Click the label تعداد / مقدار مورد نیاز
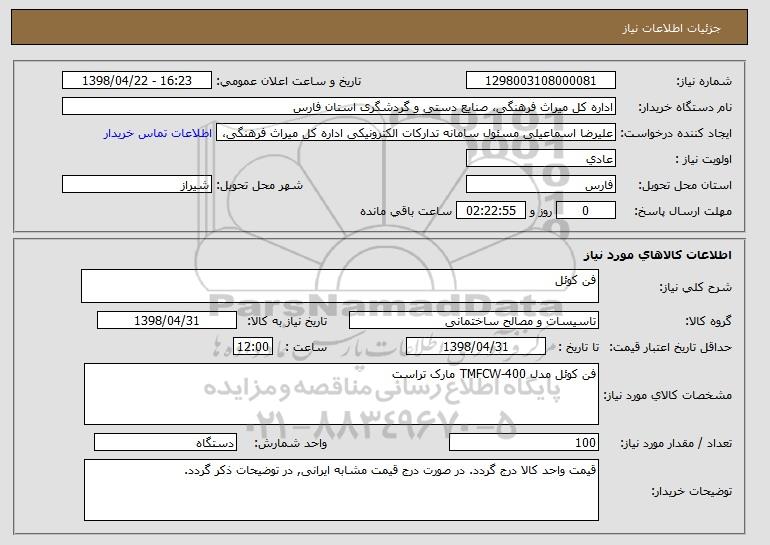Viewport: 770px width, 545px height. (x=676, y=443)
